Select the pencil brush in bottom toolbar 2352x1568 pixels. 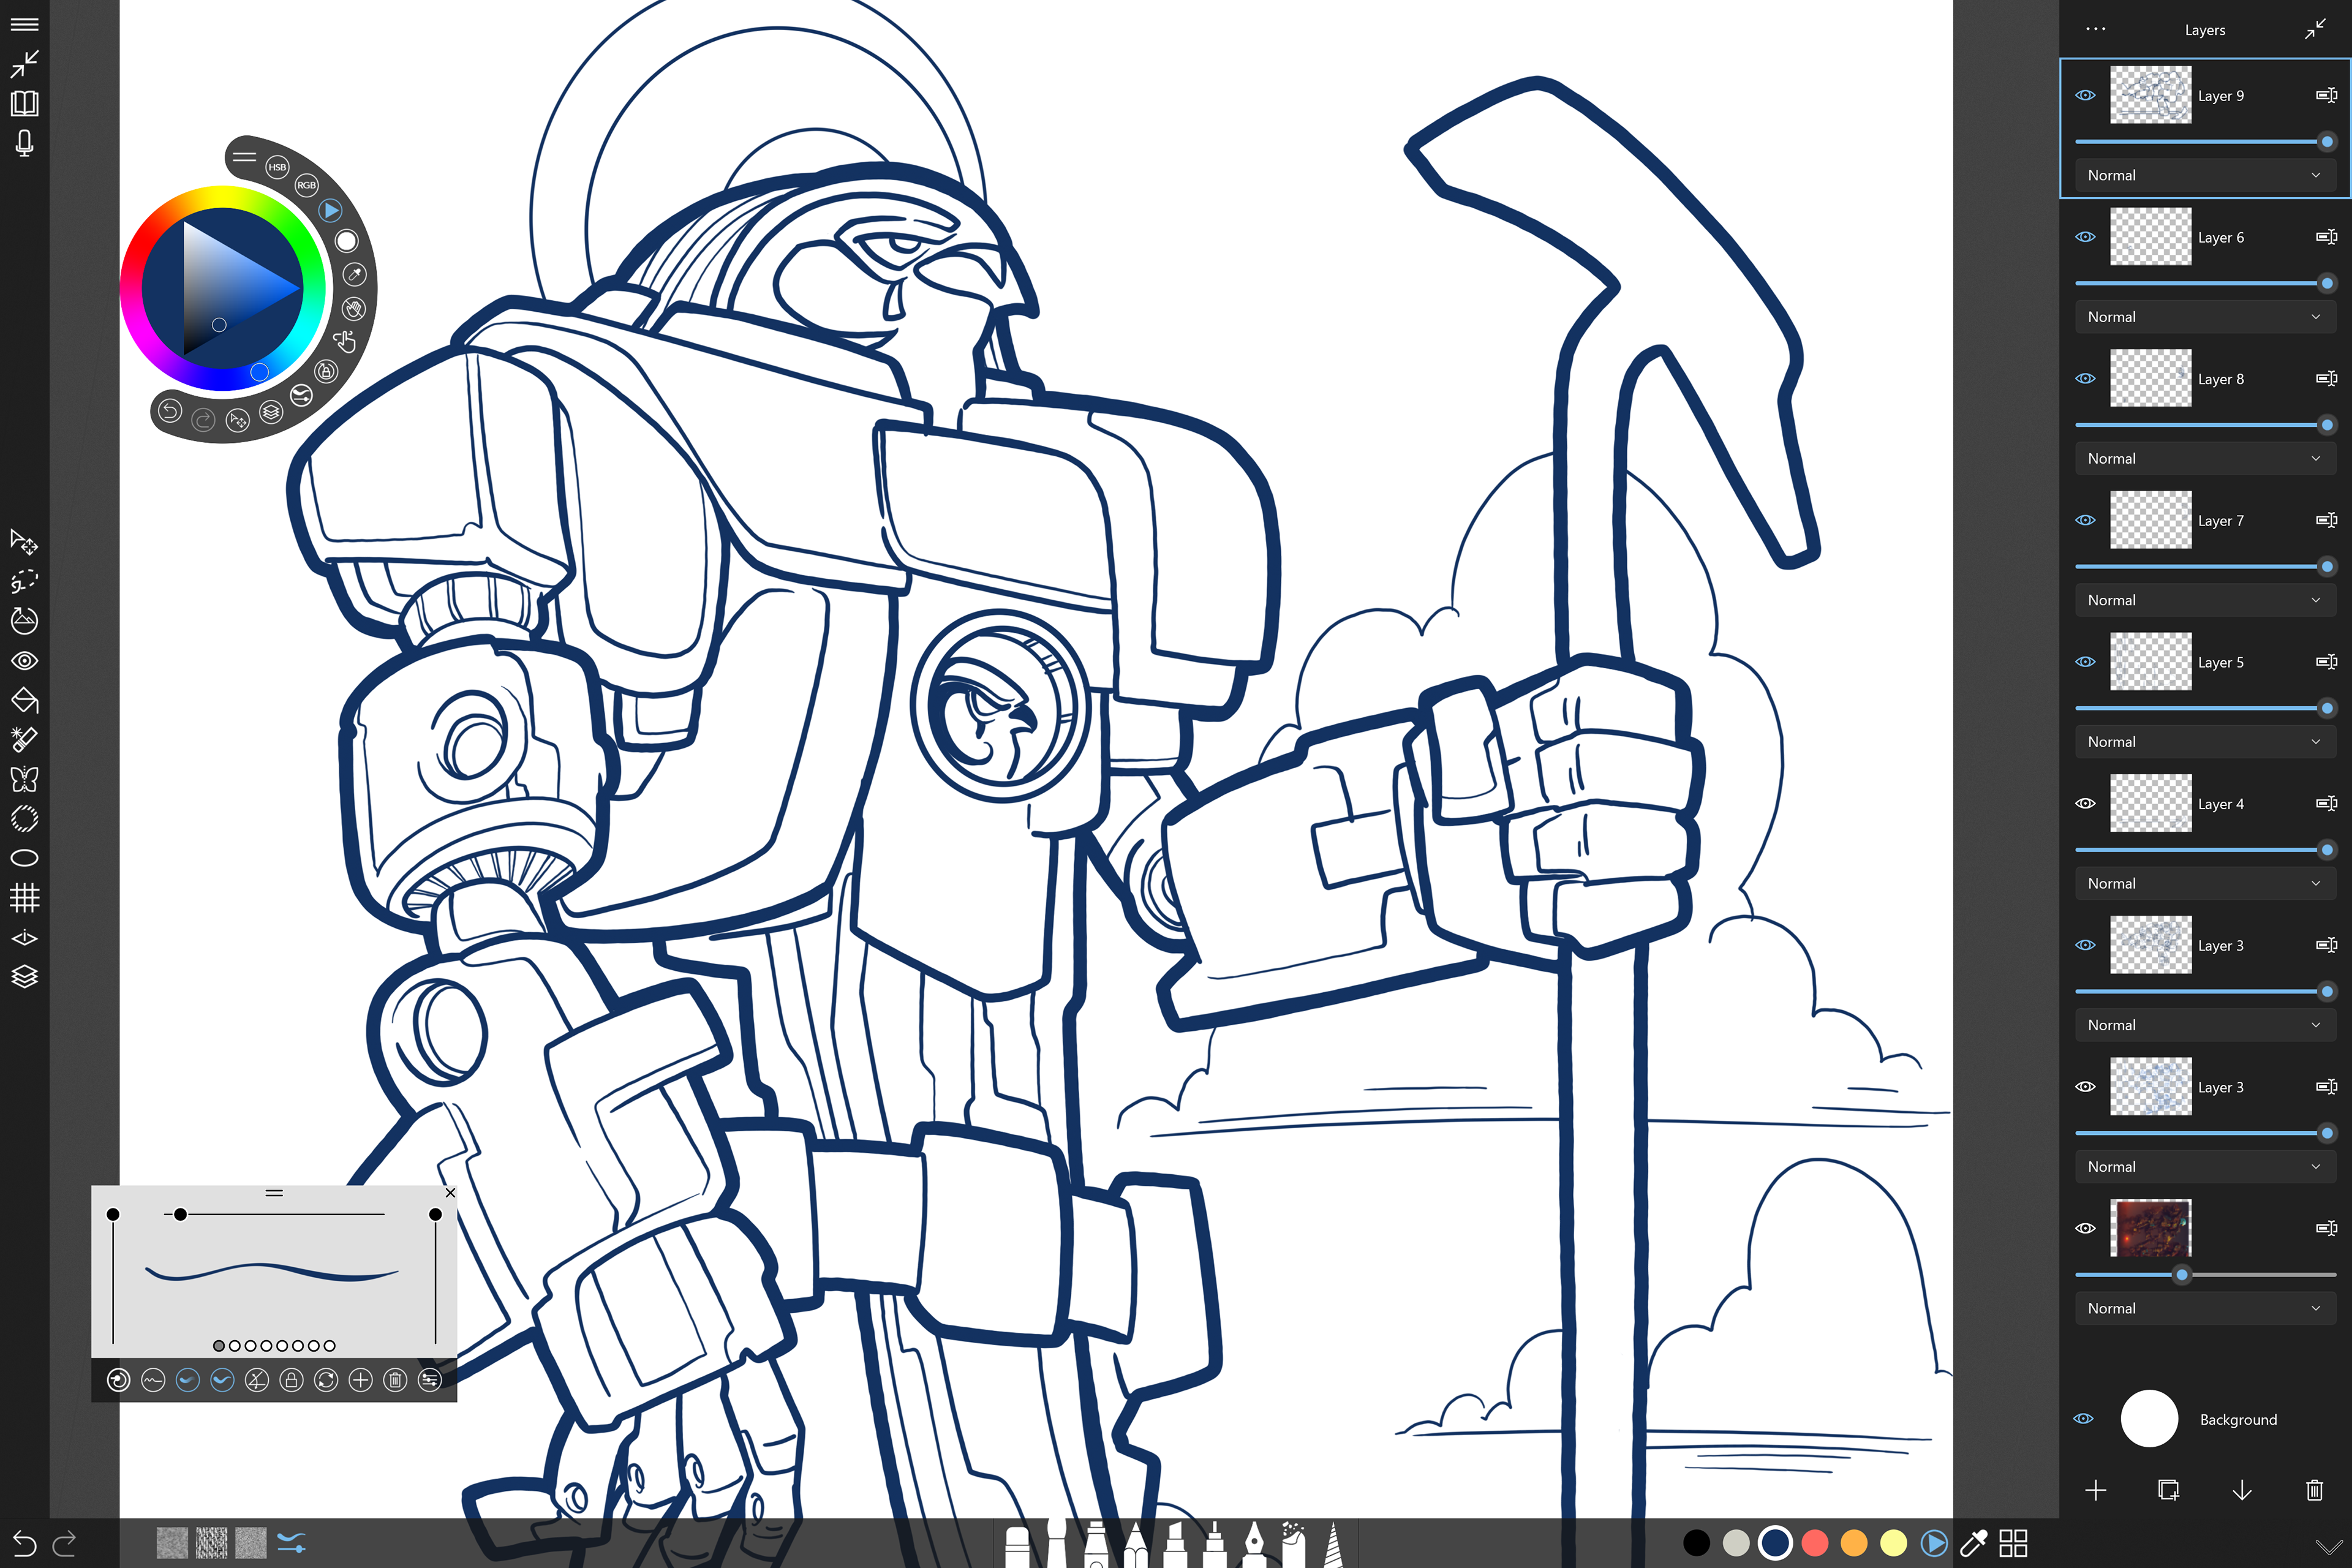(x=1136, y=1544)
